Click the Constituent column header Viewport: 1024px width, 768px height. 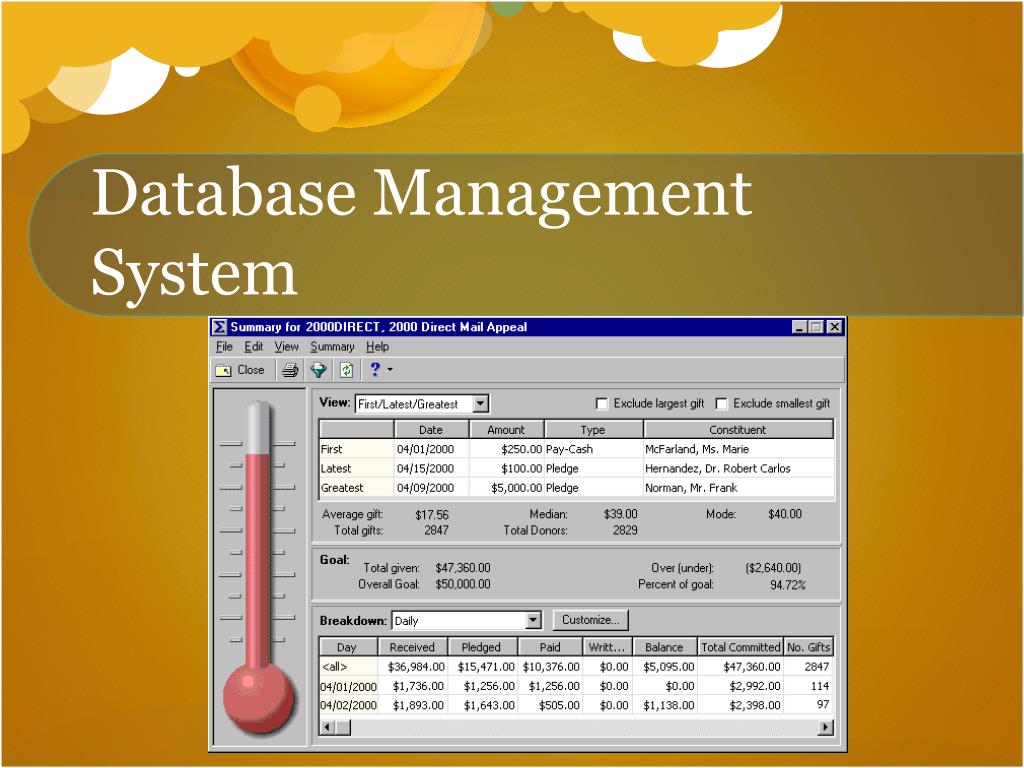(x=738, y=430)
